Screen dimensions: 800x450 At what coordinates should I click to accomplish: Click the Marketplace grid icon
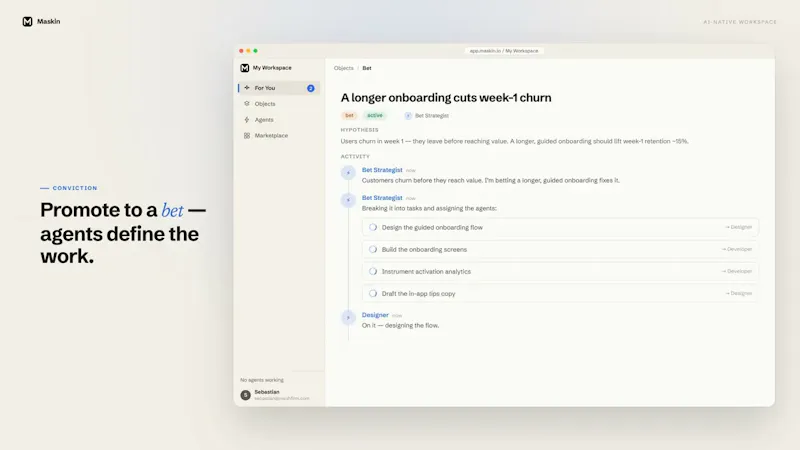click(247, 135)
